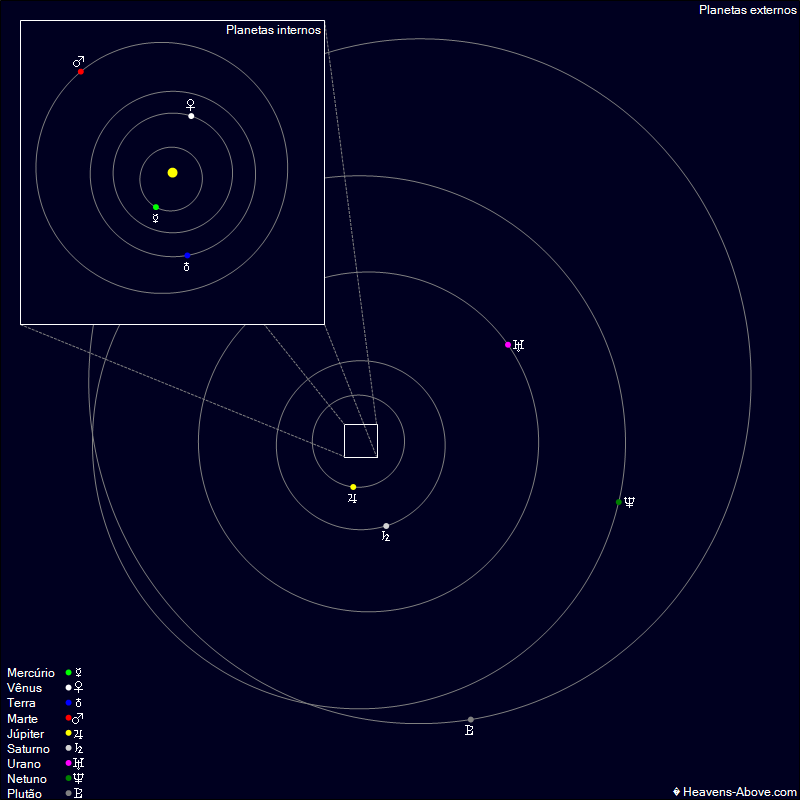Viewport: 800px width, 800px height.
Task: Click the 'Planetas internos' inset title
Action: [273, 30]
